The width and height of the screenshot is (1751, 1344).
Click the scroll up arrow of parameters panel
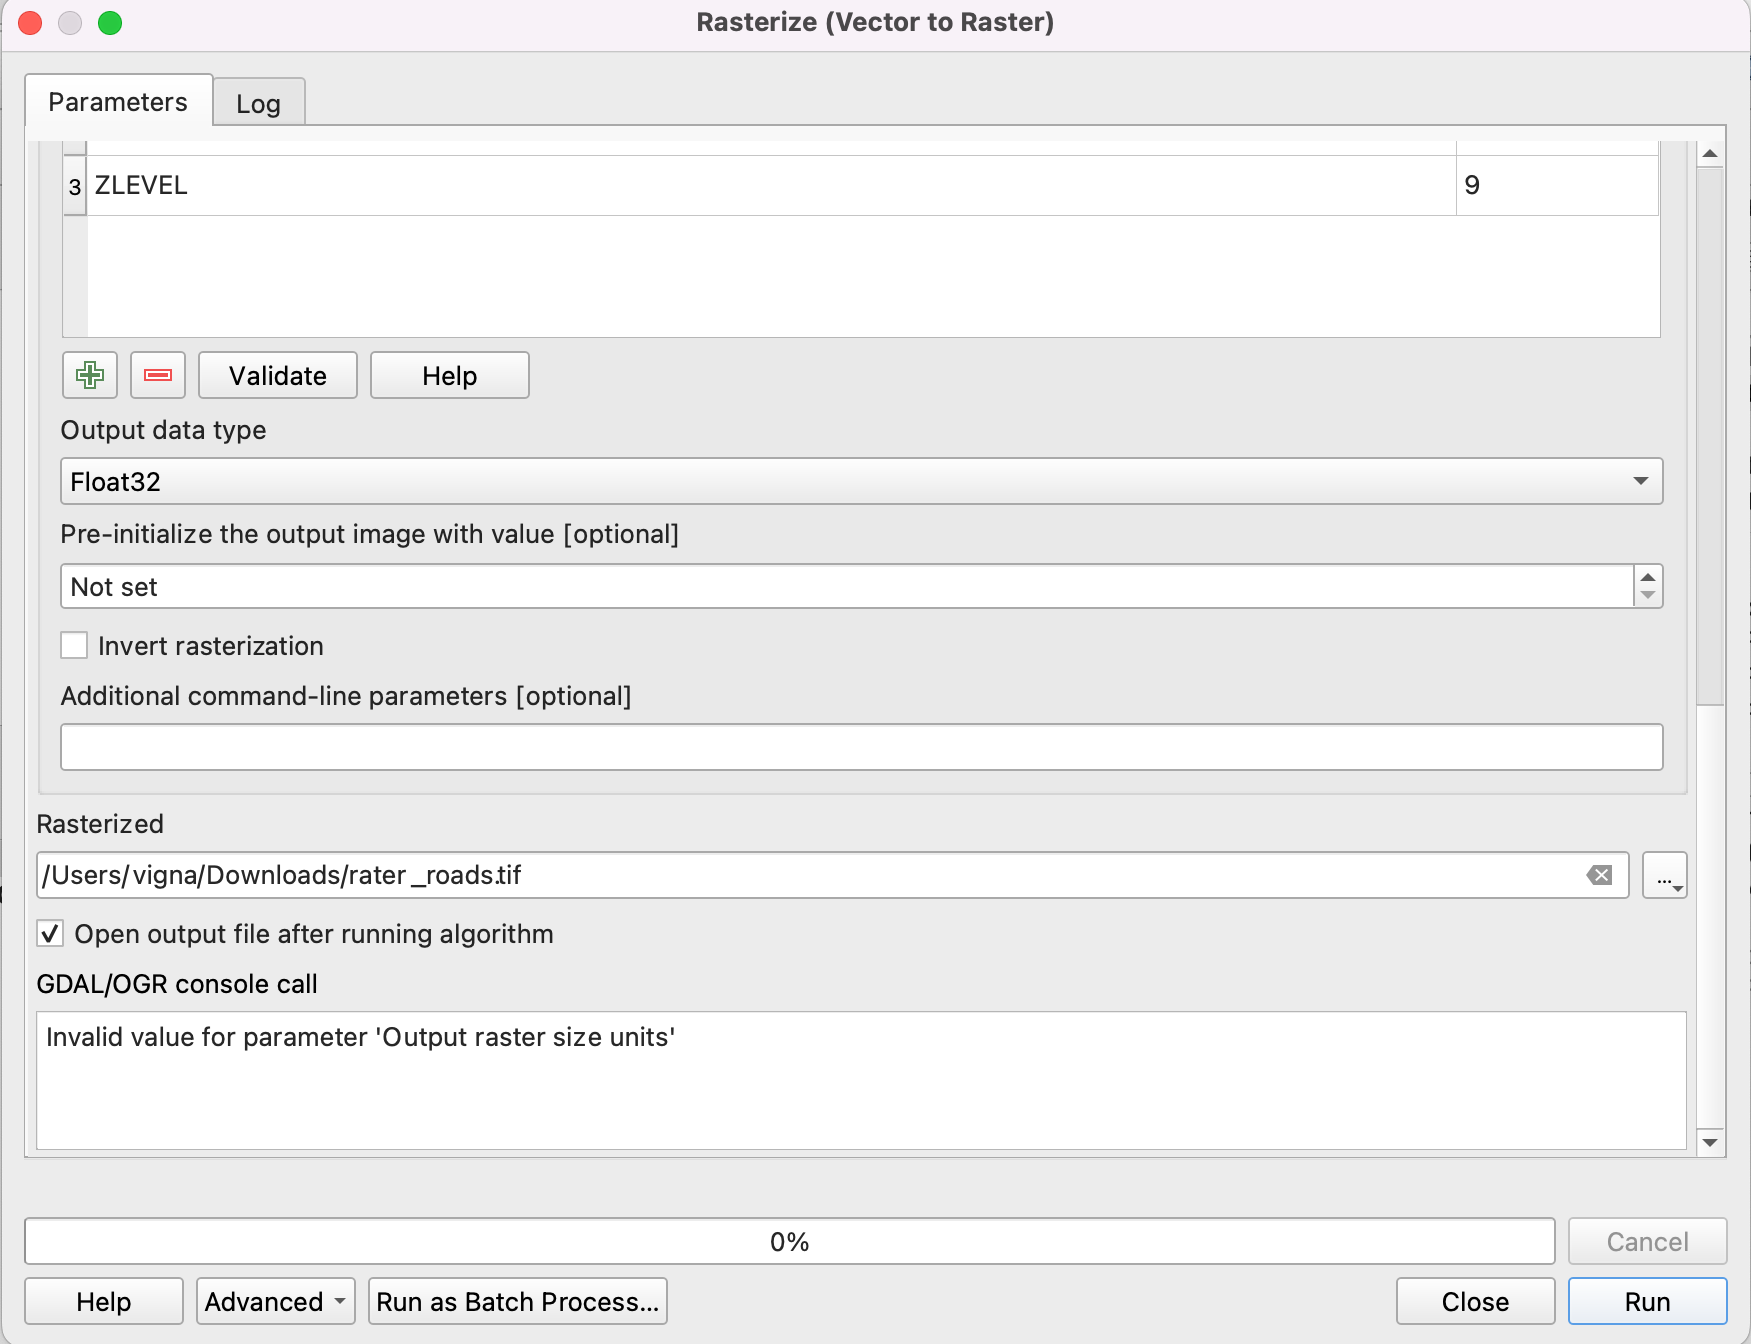pos(1710,154)
